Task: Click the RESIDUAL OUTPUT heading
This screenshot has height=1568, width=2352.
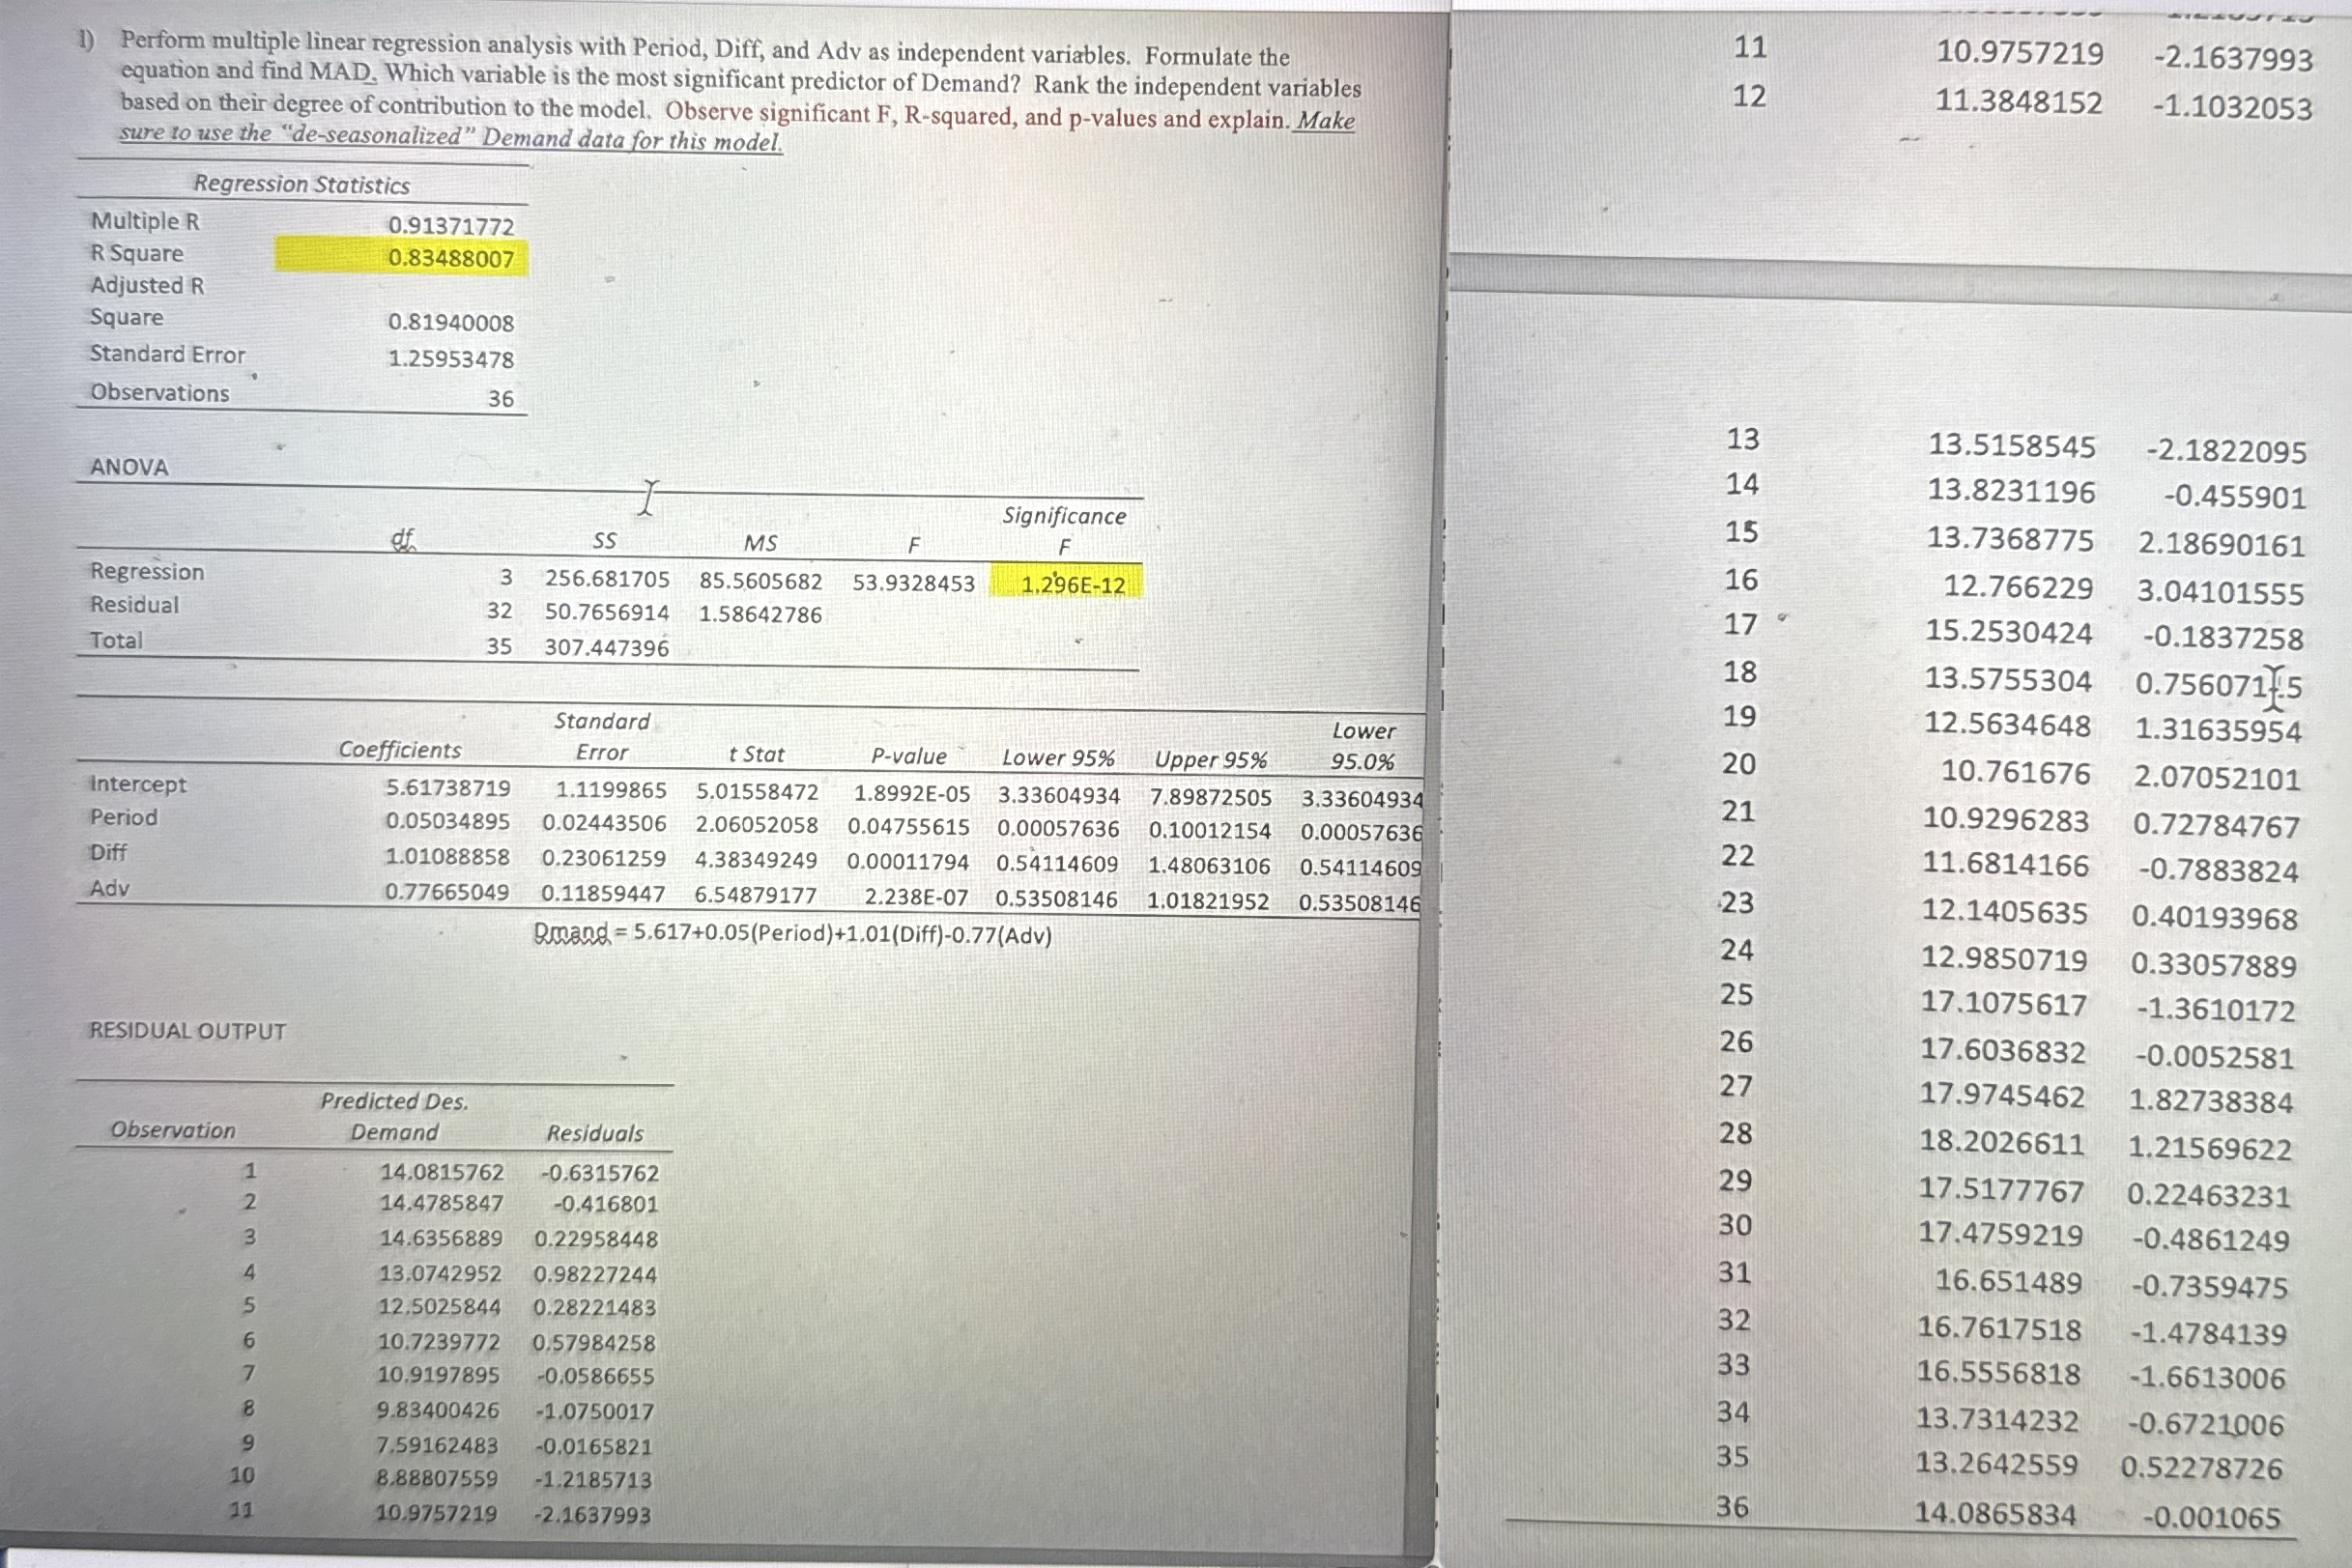Action: point(187,1030)
